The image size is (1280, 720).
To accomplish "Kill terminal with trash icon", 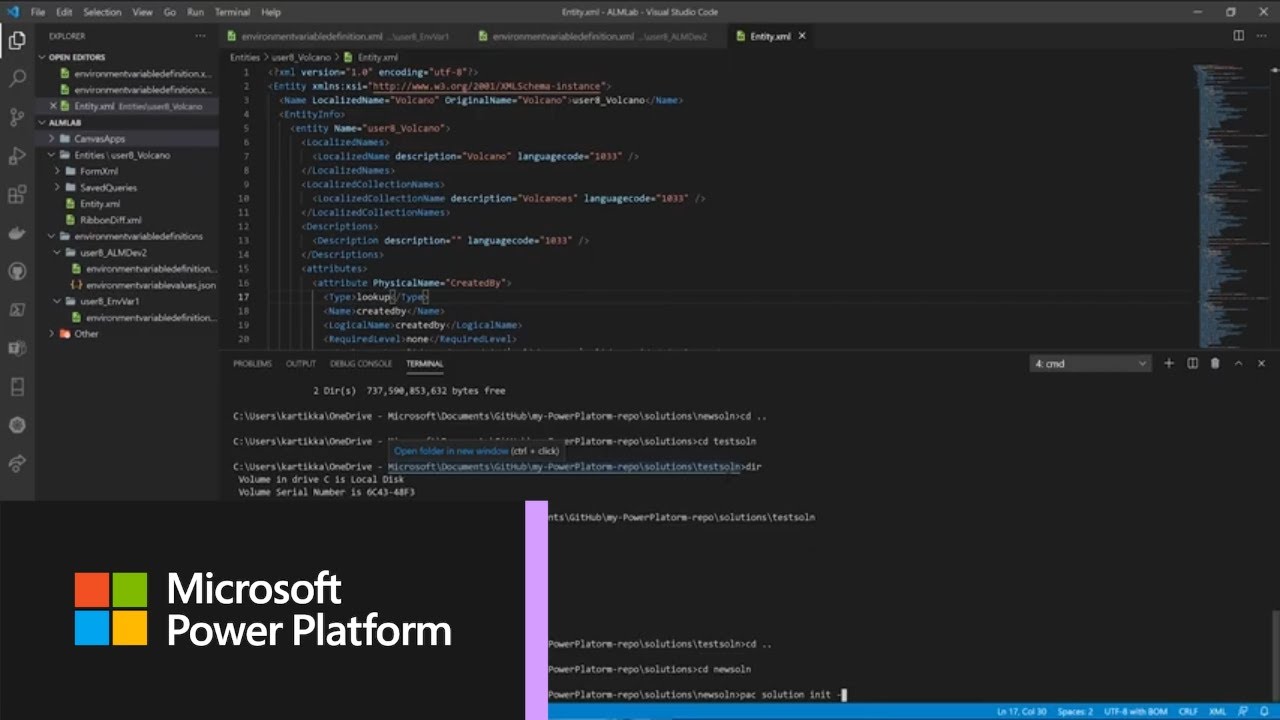I will tap(1215, 364).
